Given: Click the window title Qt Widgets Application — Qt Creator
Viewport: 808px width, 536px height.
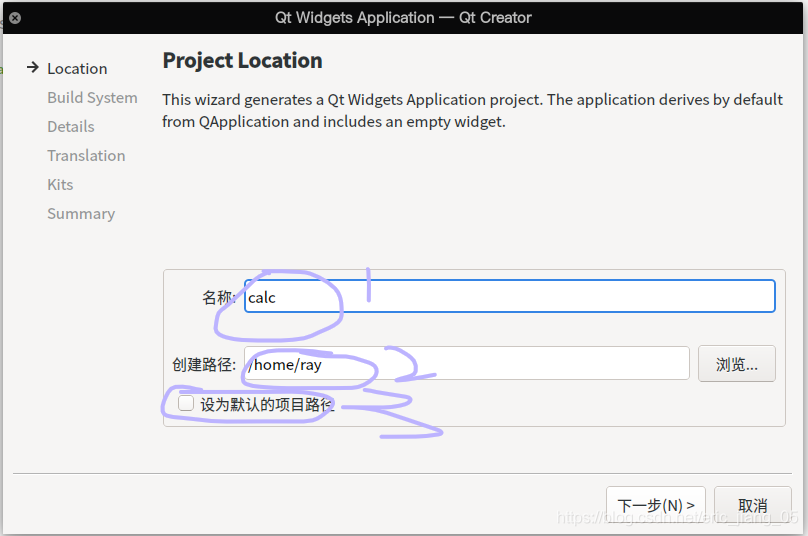Looking at the screenshot, I should [403, 18].
